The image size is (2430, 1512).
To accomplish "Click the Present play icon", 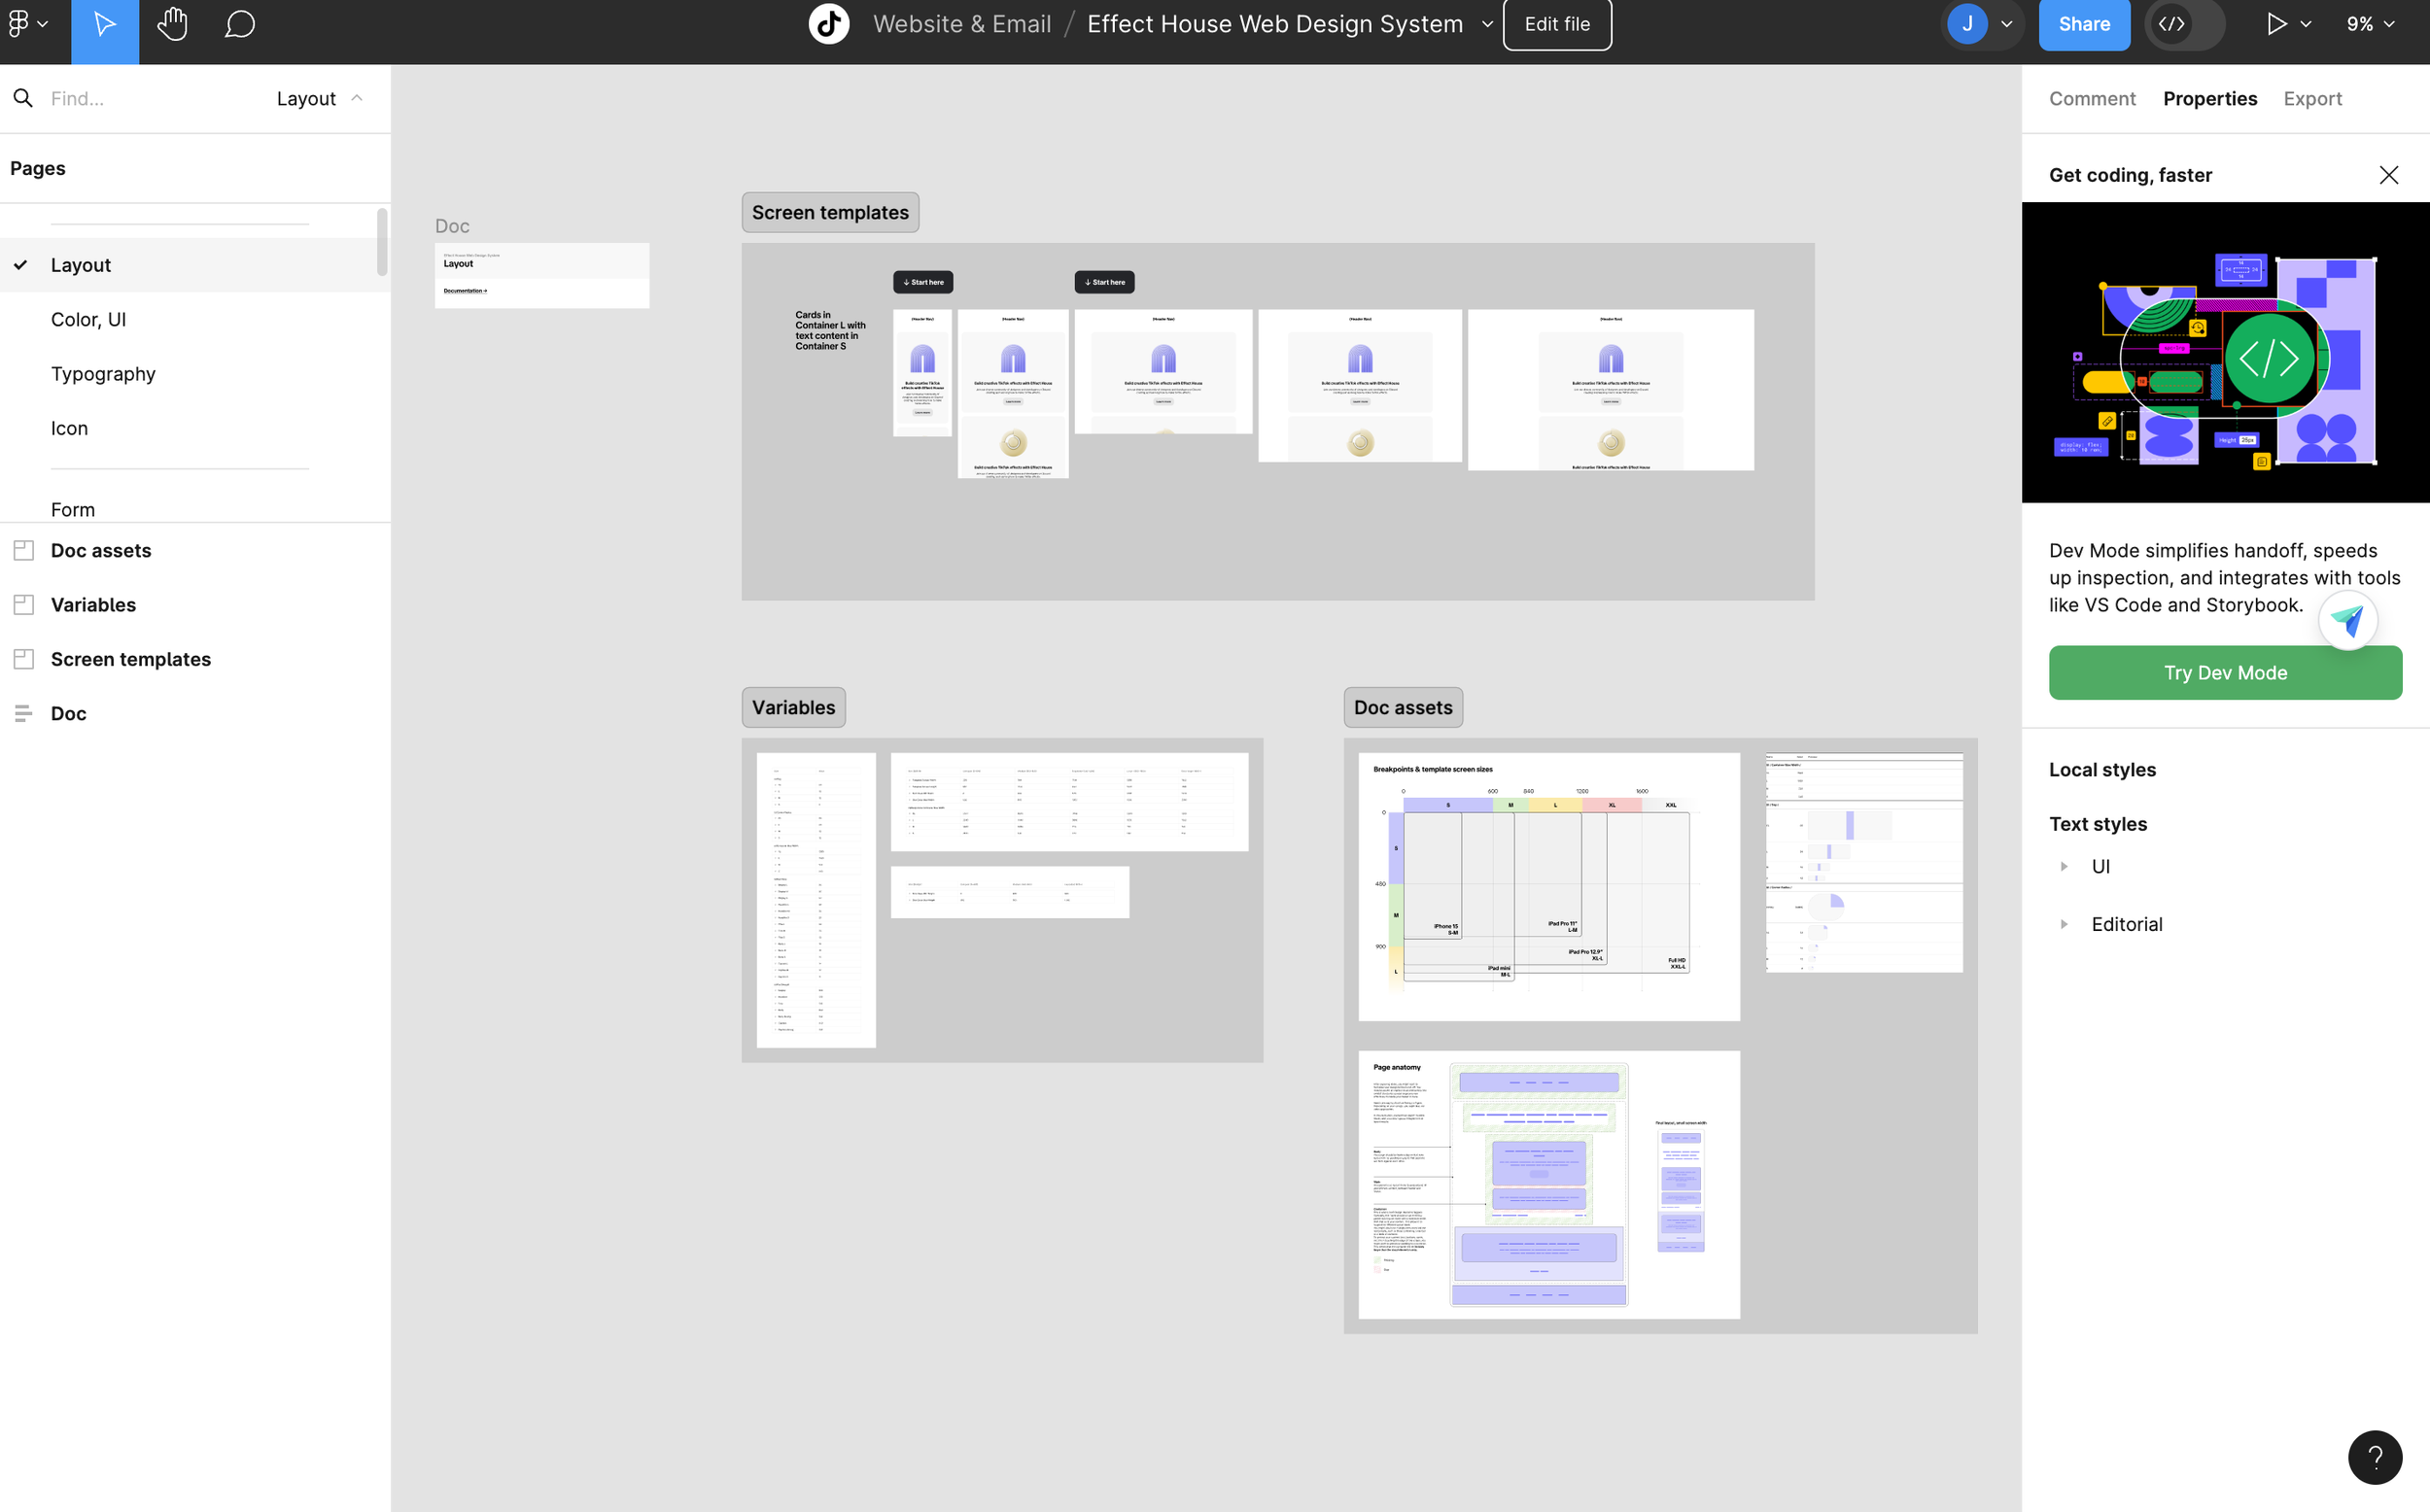I will [x=2276, y=24].
